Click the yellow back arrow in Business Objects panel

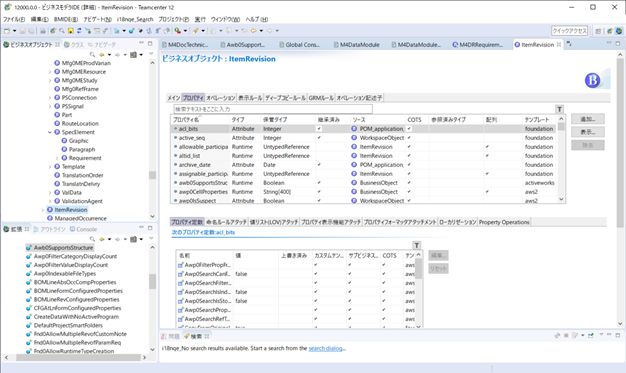pyautogui.click(x=102, y=55)
